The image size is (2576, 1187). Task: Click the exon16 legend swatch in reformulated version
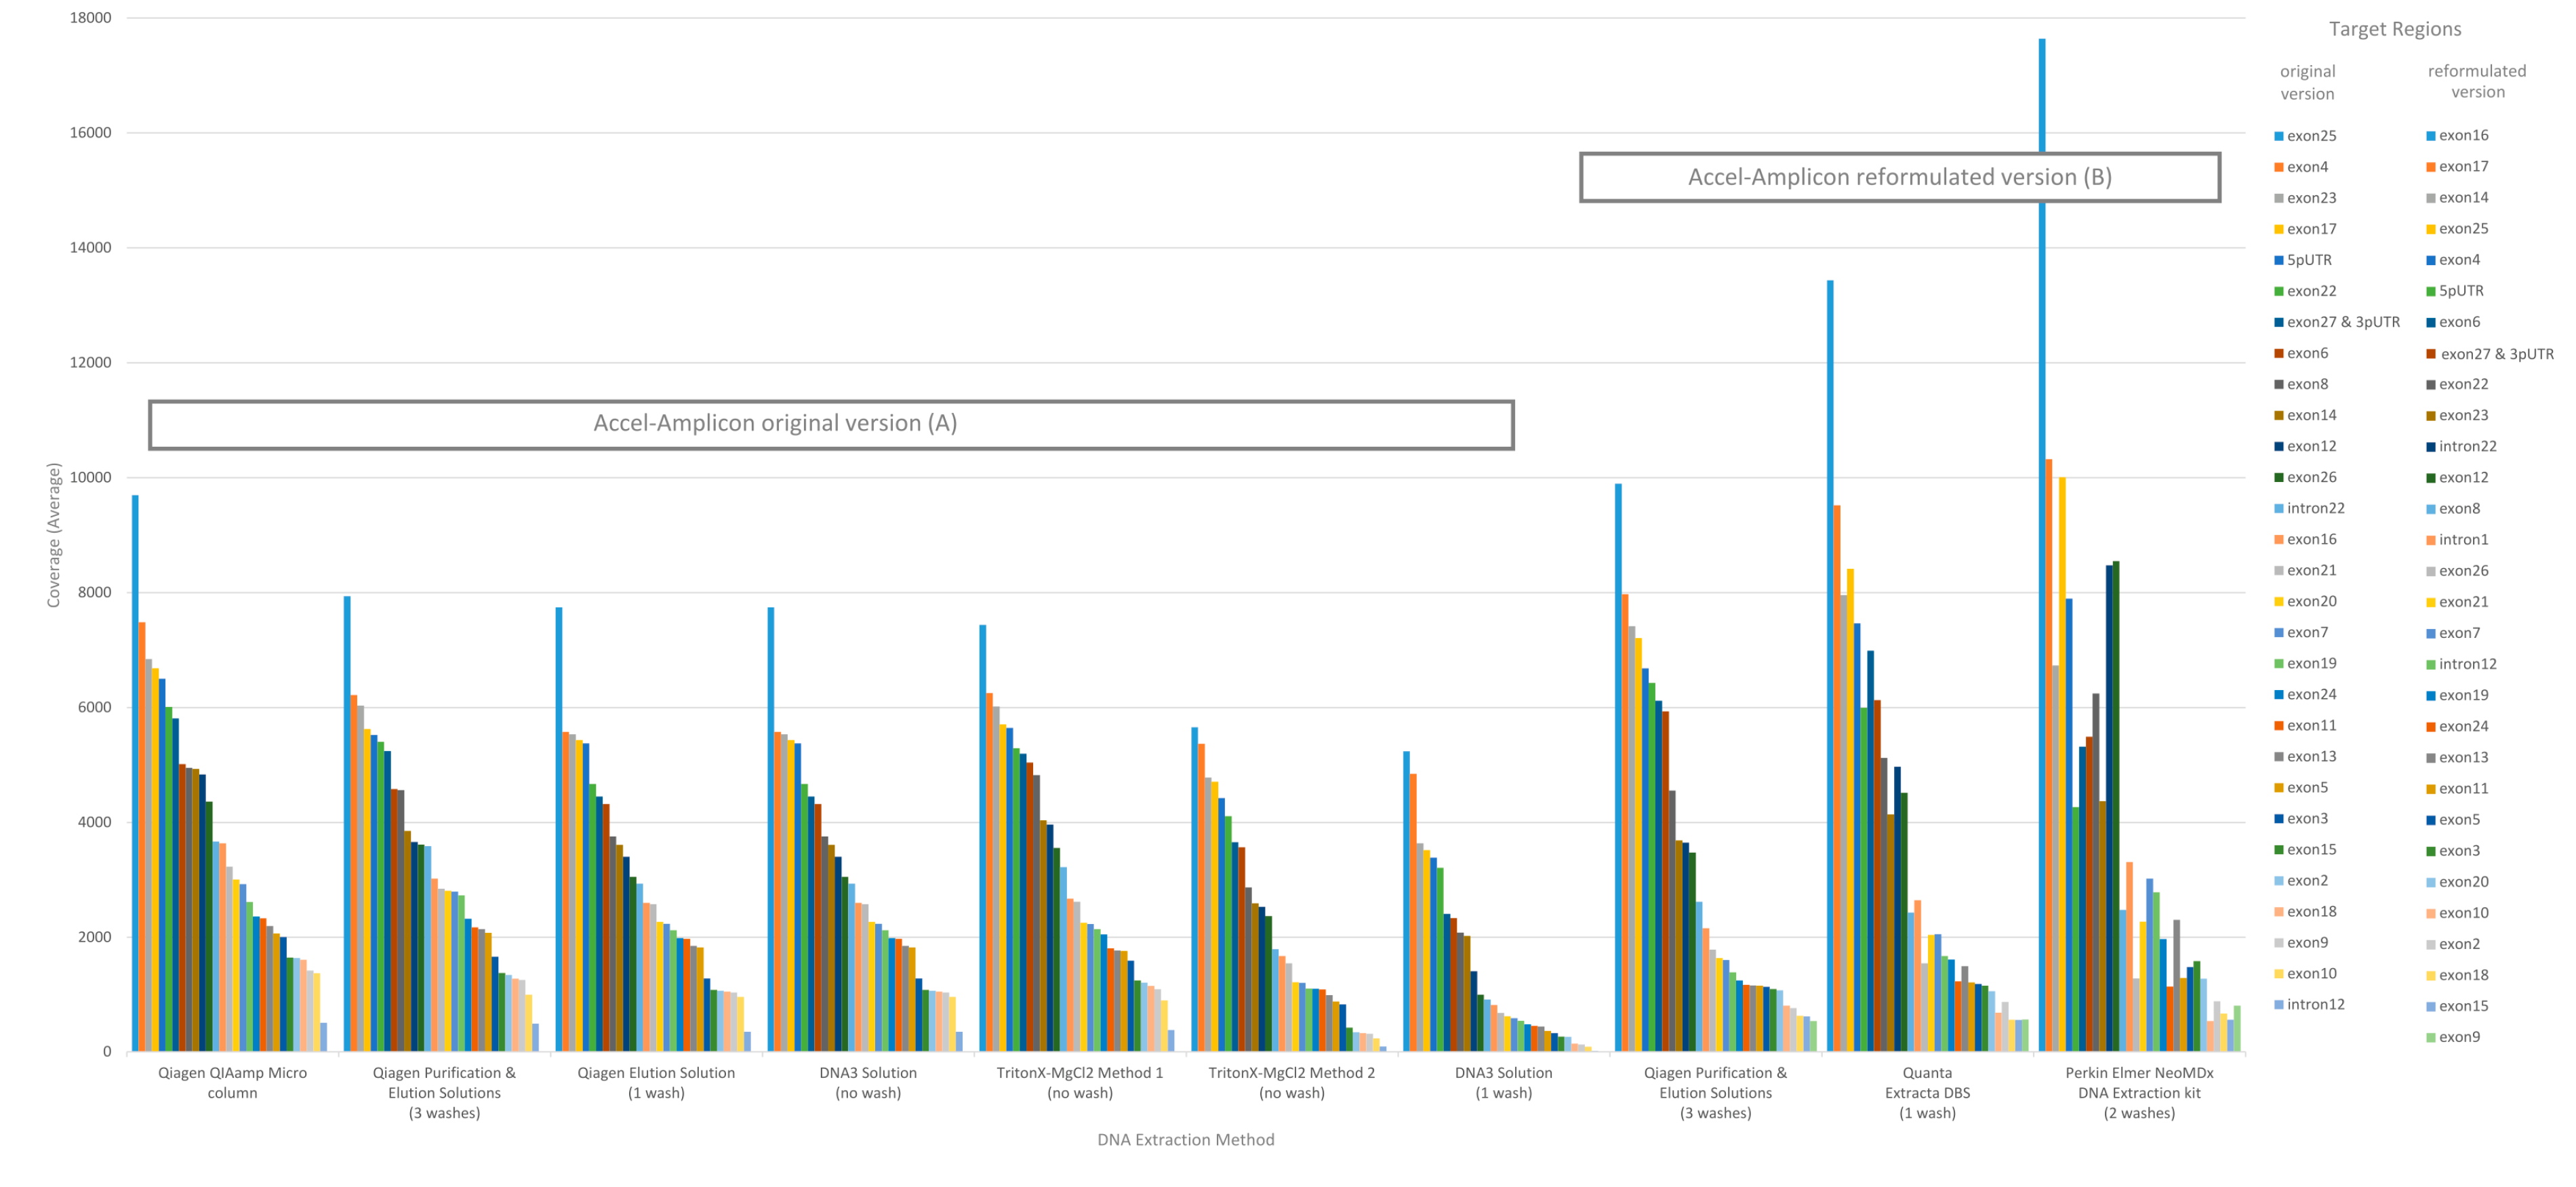[2430, 136]
